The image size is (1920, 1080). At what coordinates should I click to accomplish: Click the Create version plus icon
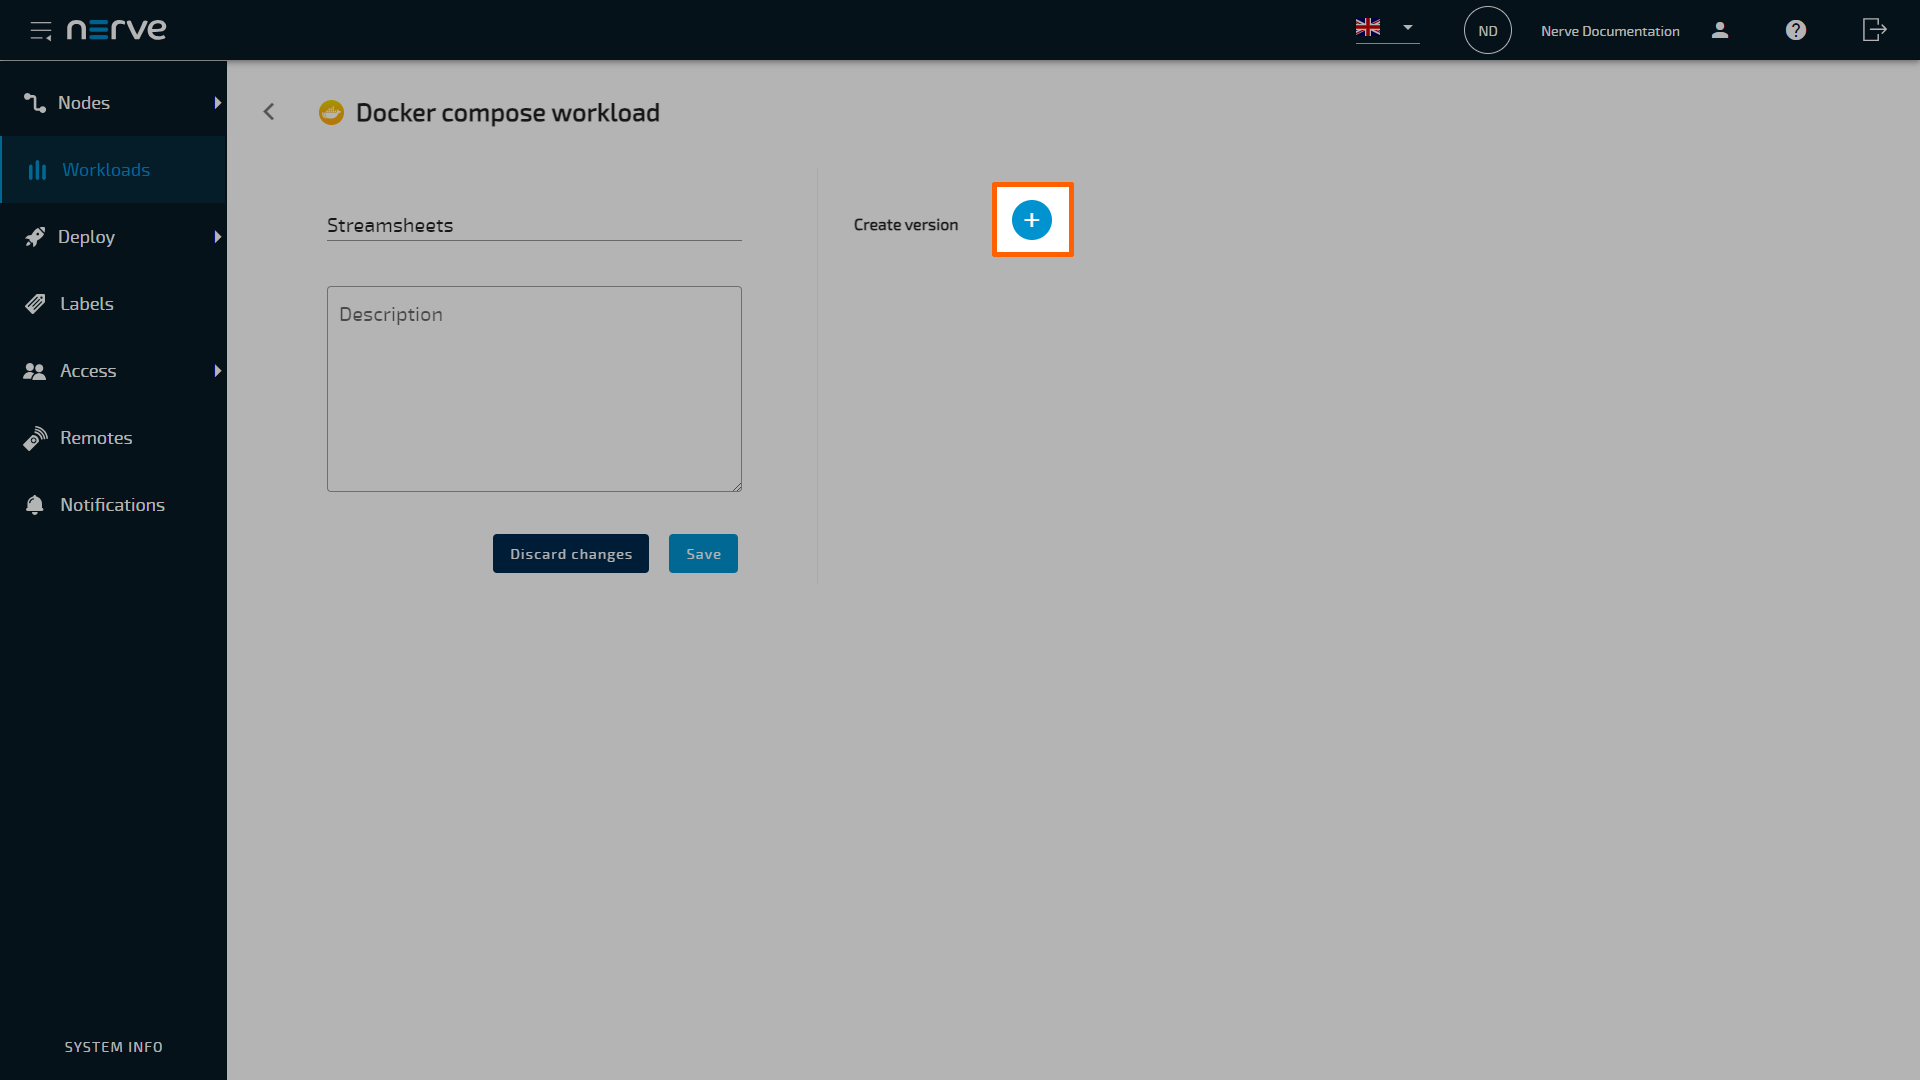pyautogui.click(x=1031, y=220)
